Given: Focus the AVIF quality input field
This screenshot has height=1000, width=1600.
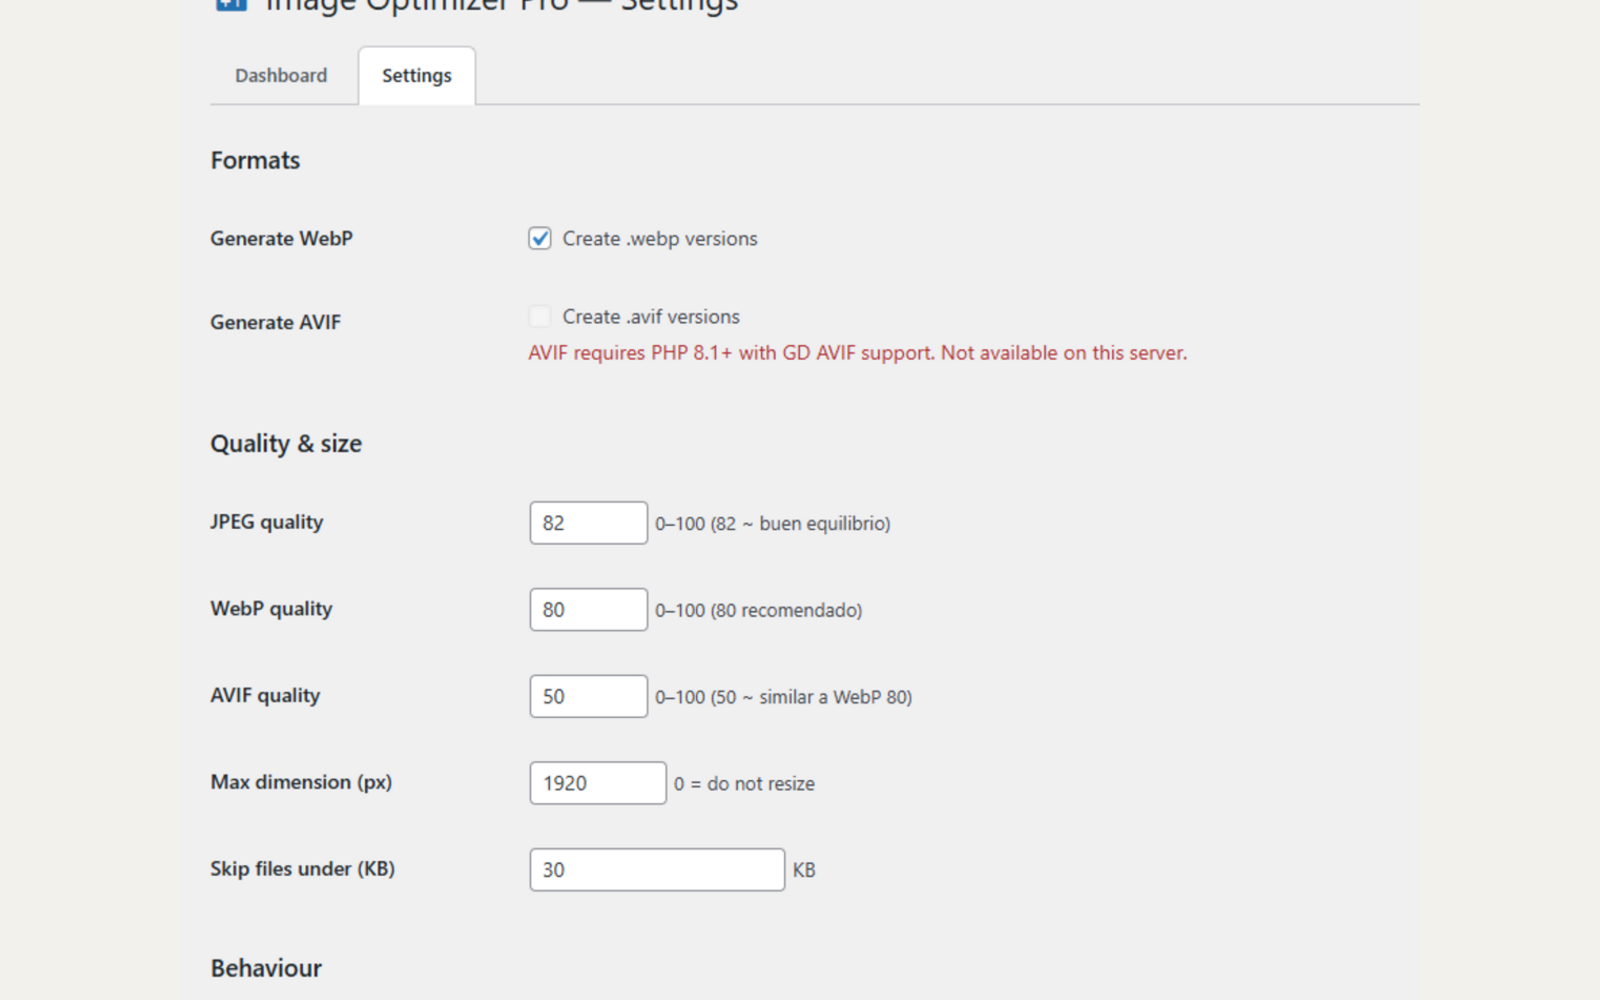Looking at the screenshot, I should 589,697.
